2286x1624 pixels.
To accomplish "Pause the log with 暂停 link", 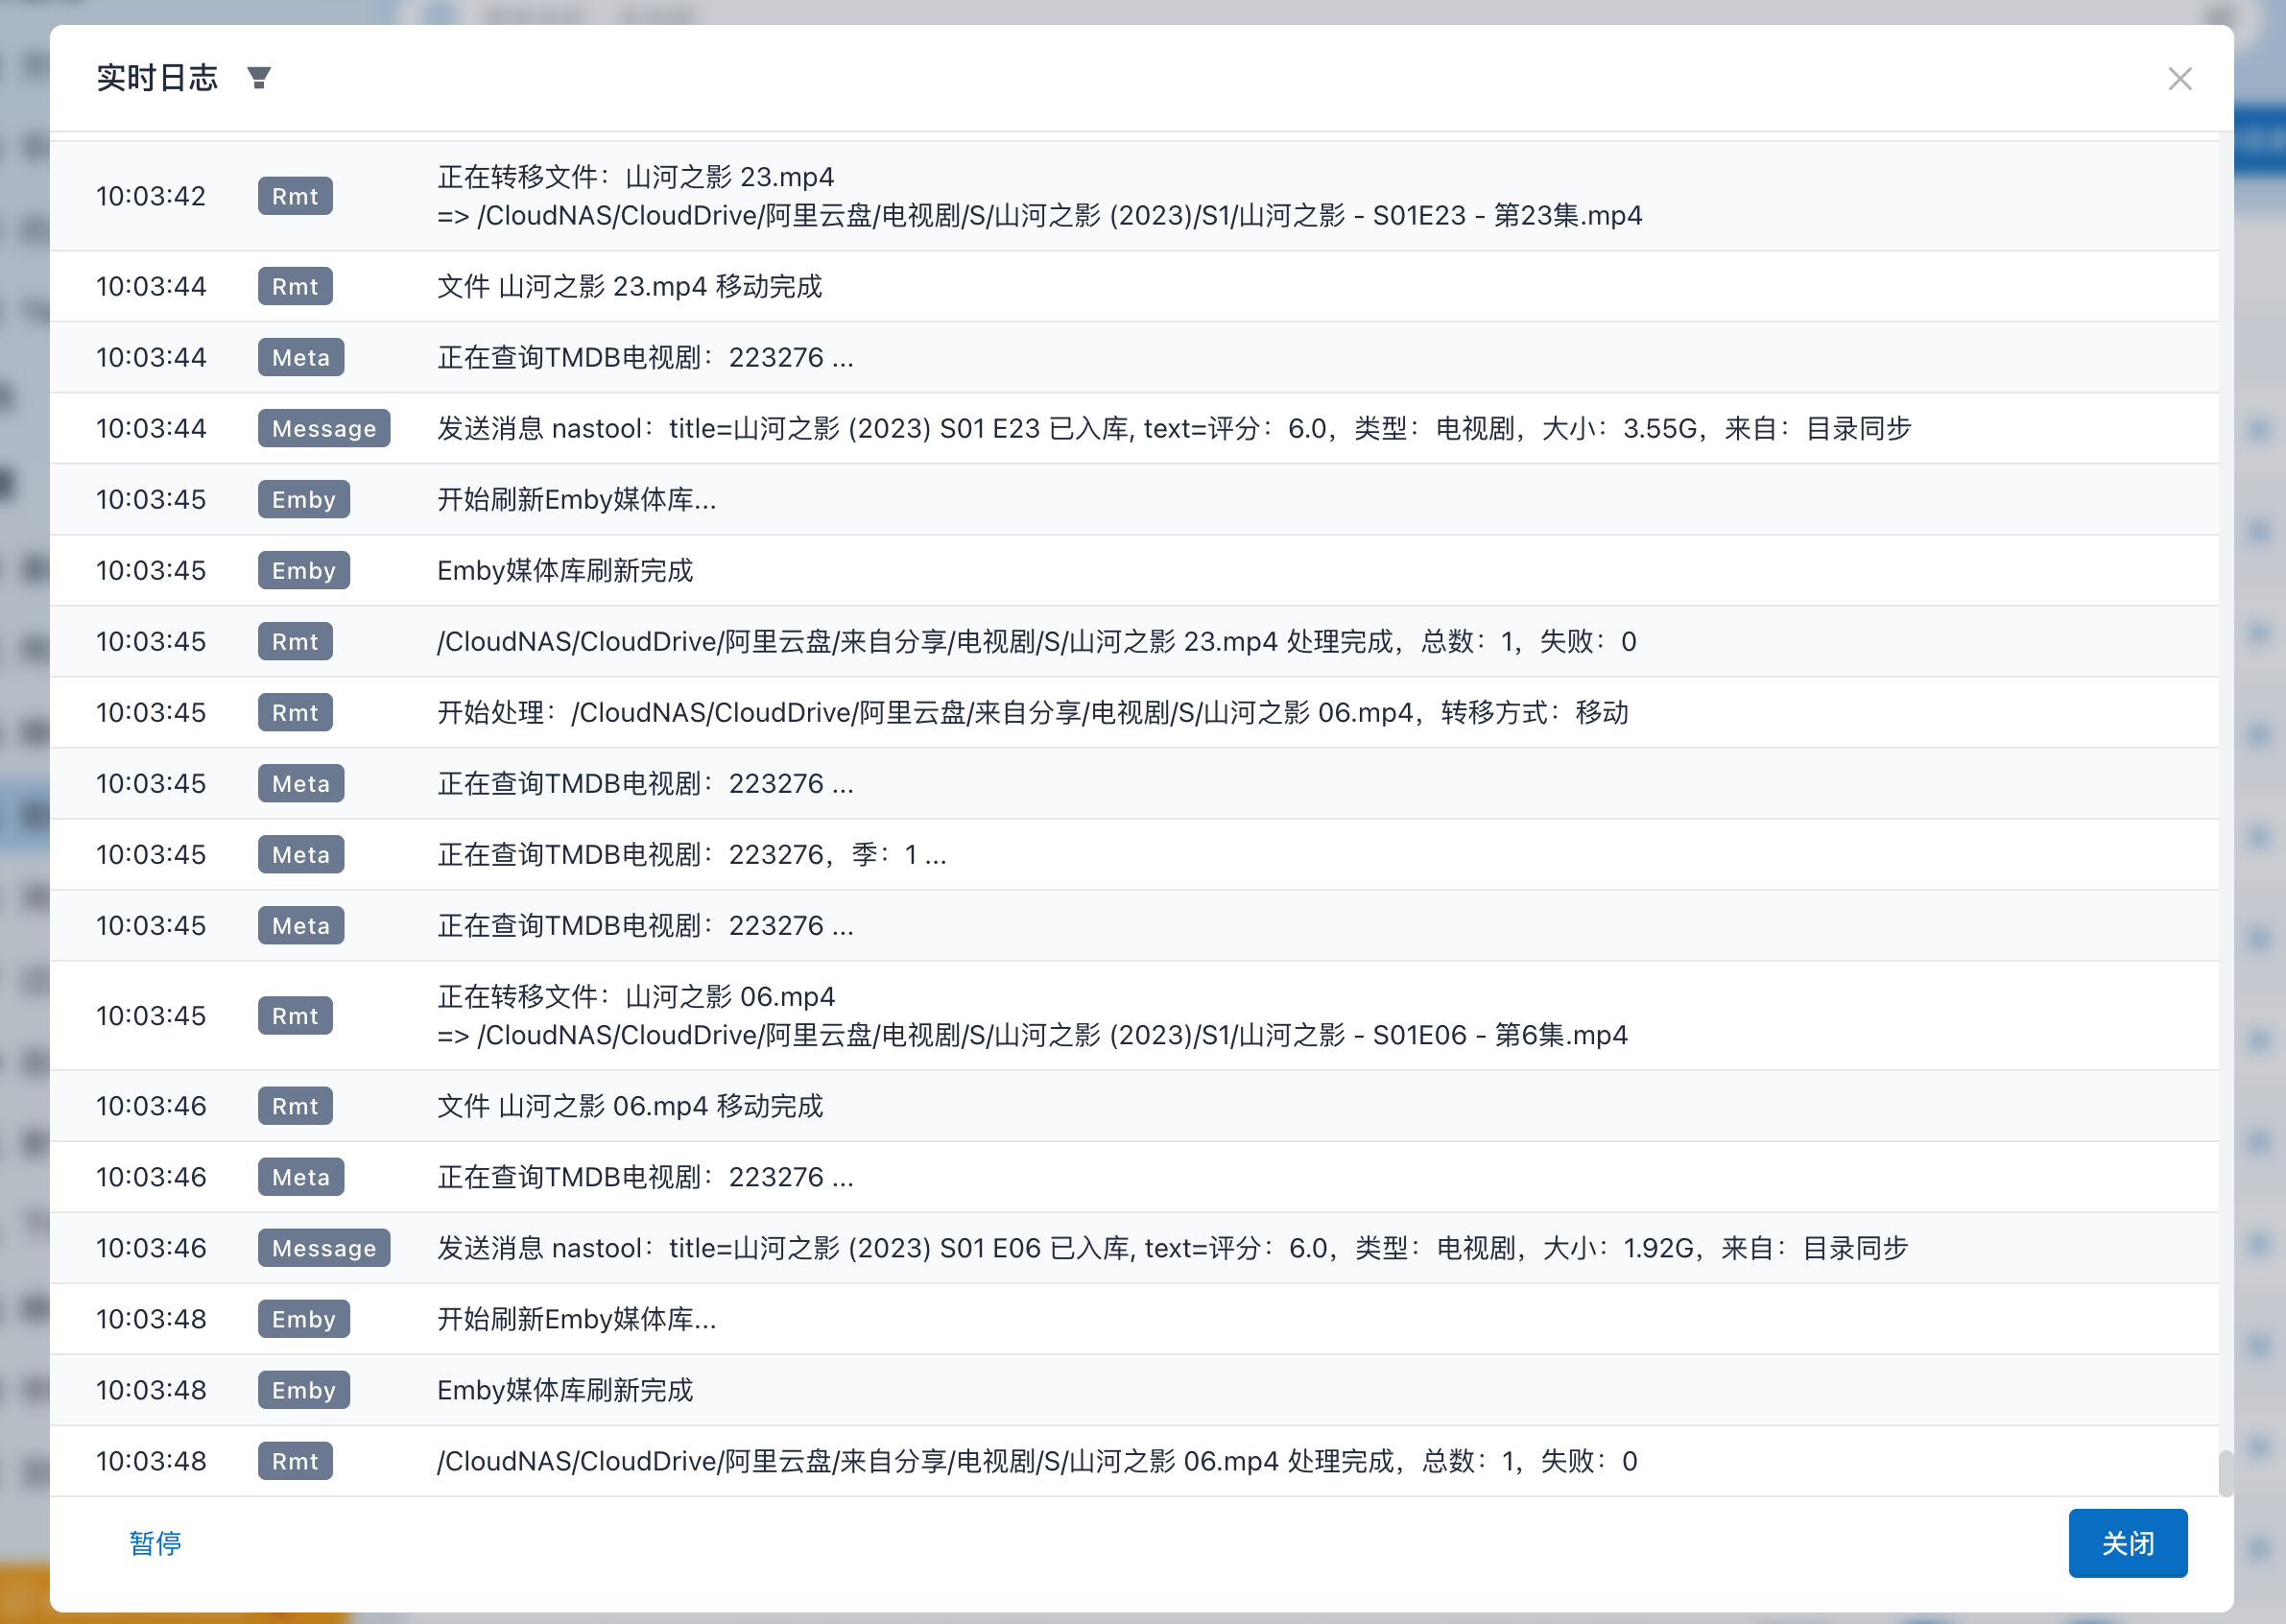I will click(155, 1542).
